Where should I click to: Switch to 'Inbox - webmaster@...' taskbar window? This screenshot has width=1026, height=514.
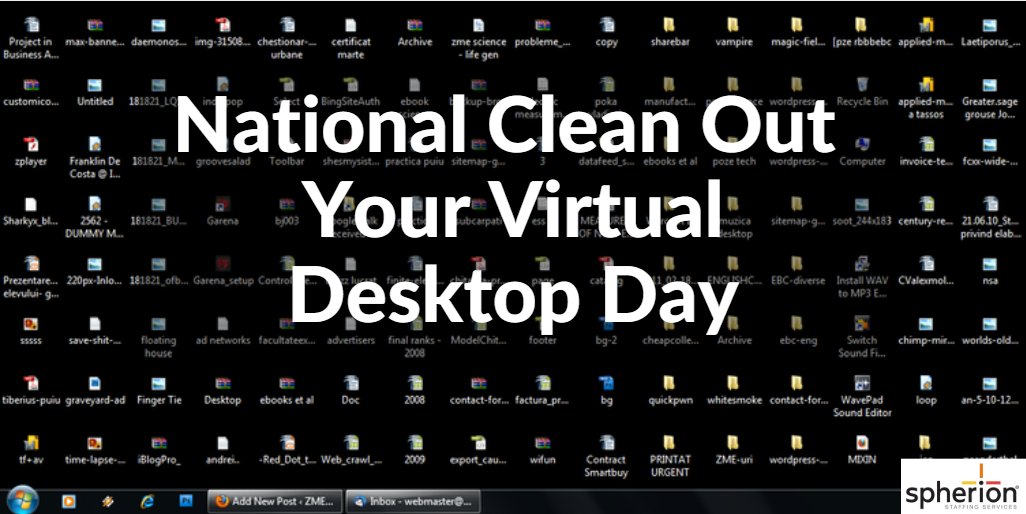tap(413, 502)
